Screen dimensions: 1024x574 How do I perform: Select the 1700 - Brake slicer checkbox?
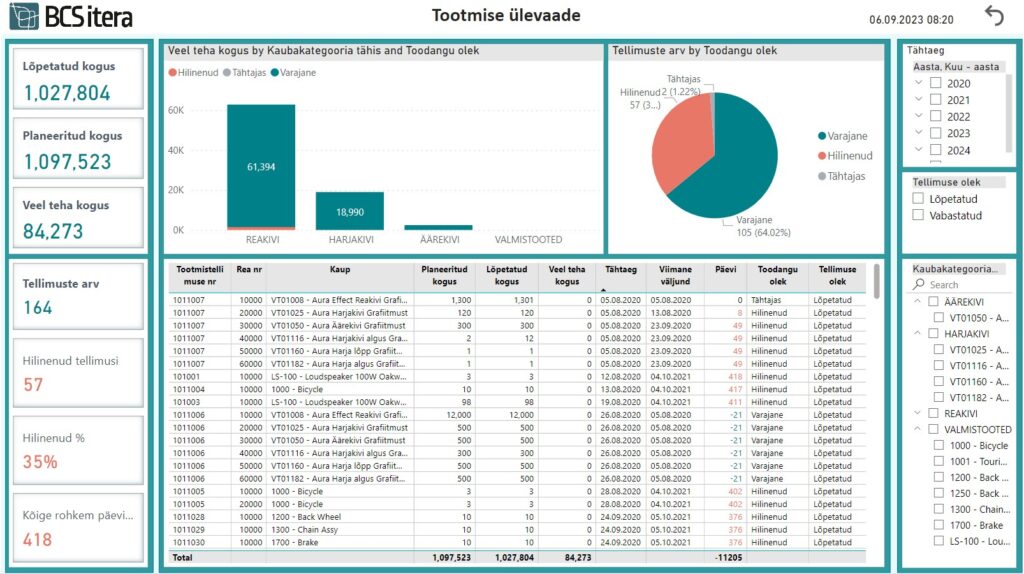click(x=938, y=525)
